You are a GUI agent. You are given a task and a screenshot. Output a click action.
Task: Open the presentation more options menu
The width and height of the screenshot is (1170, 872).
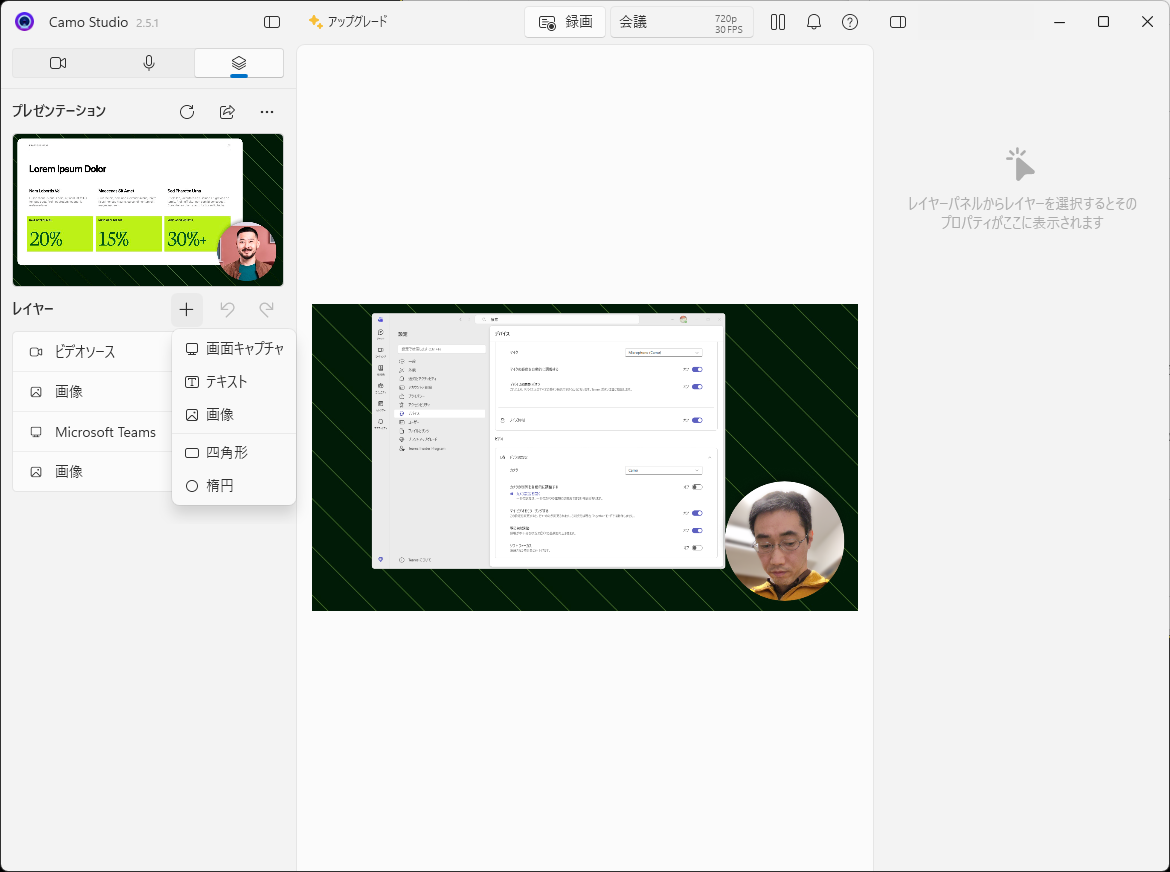tap(266, 112)
